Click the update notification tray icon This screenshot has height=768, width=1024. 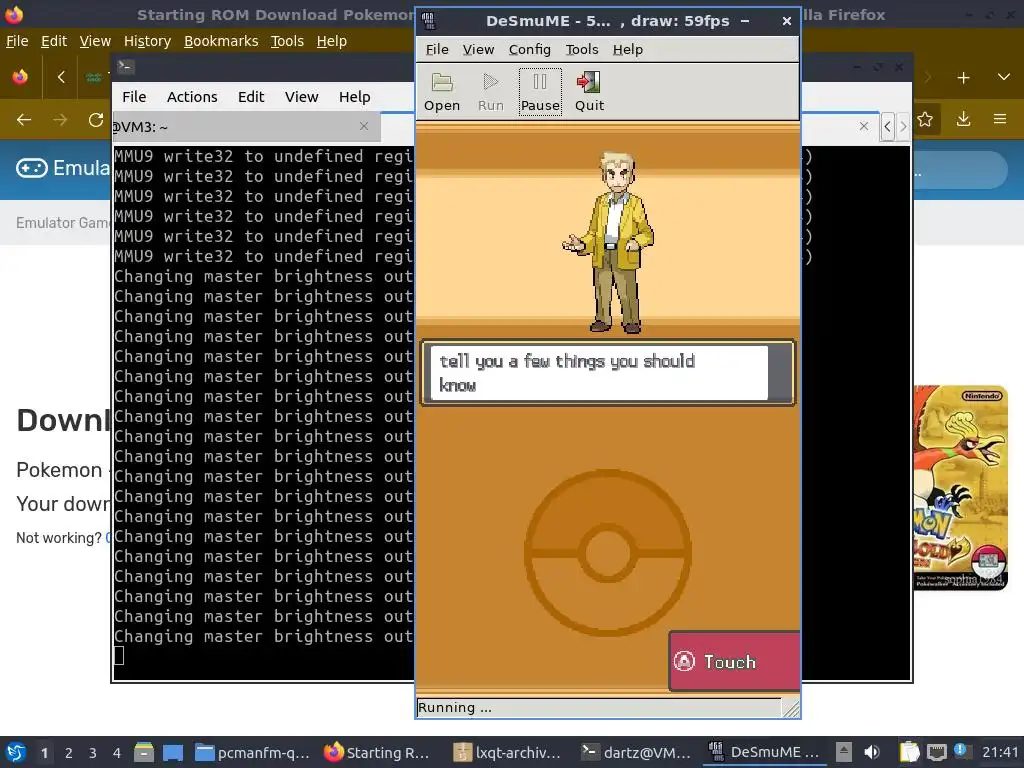click(x=960, y=750)
